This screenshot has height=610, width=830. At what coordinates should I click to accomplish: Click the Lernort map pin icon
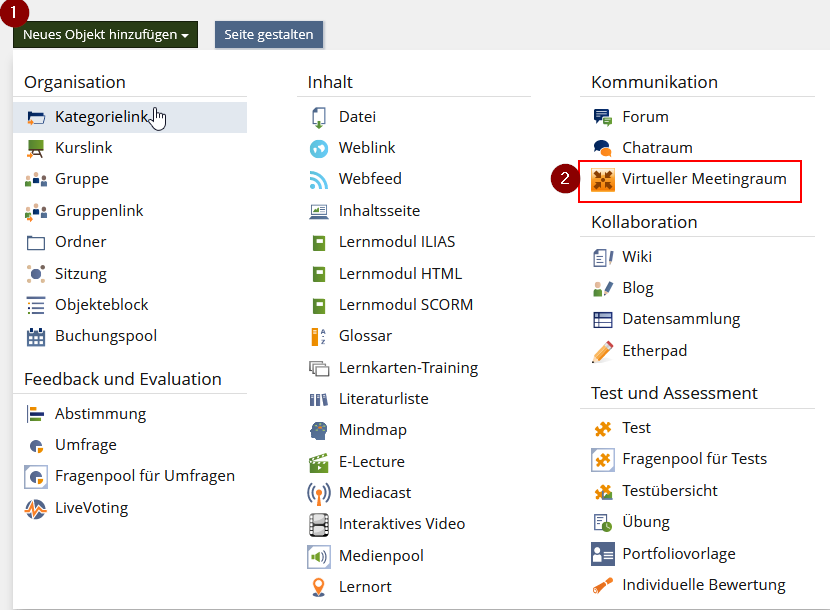pyautogui.click(x=319, y=587)
